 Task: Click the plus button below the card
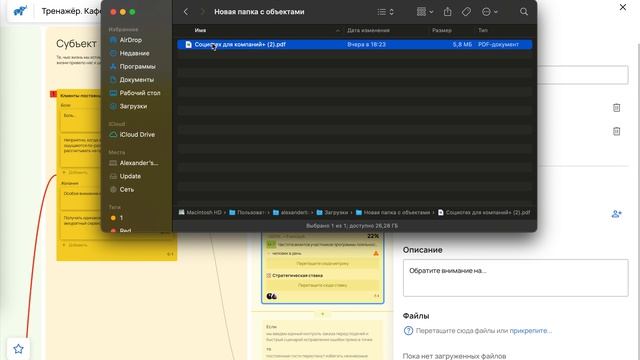click(322, 314)
